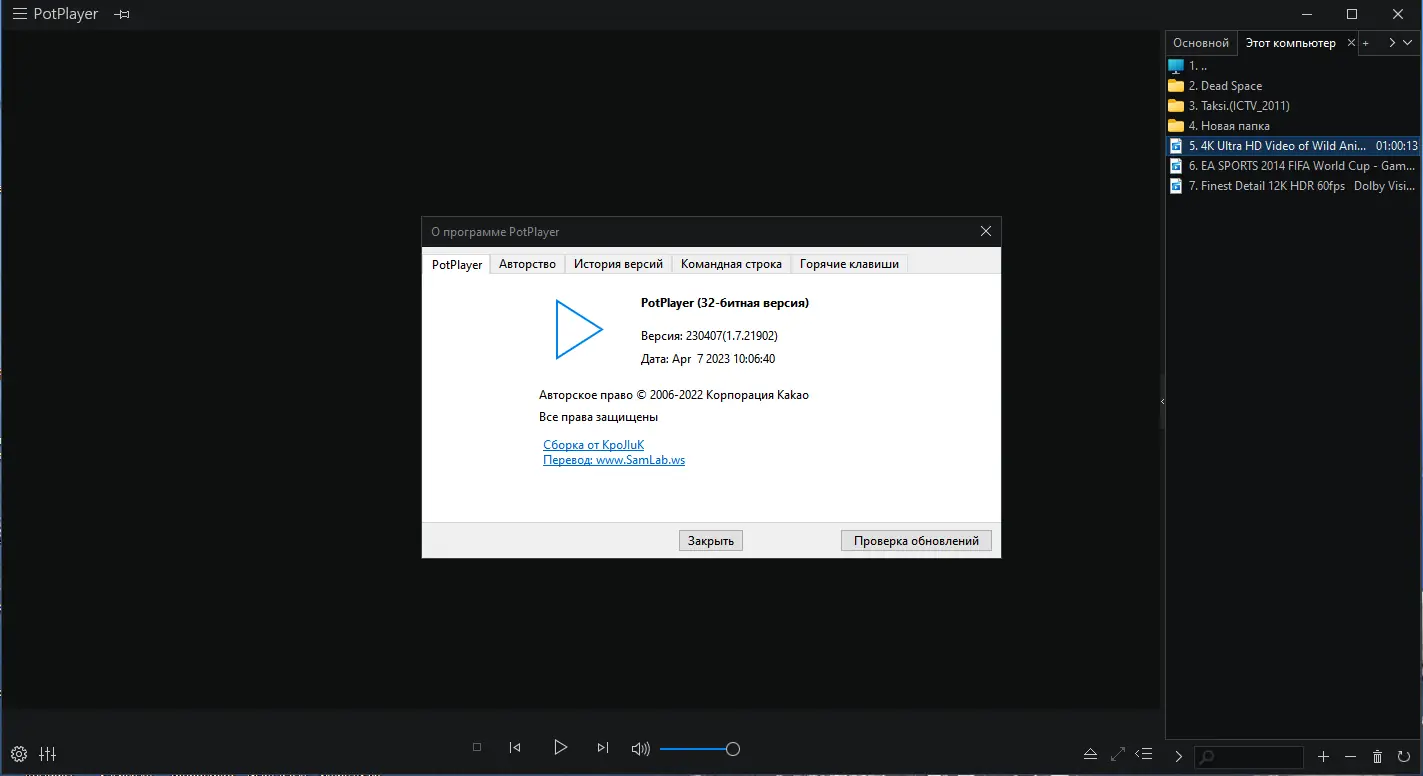Select the fullscreen diagonal-arrows icon
Image resolution: width=1423 pixels, height=776 pixels.
[1117, 754]
